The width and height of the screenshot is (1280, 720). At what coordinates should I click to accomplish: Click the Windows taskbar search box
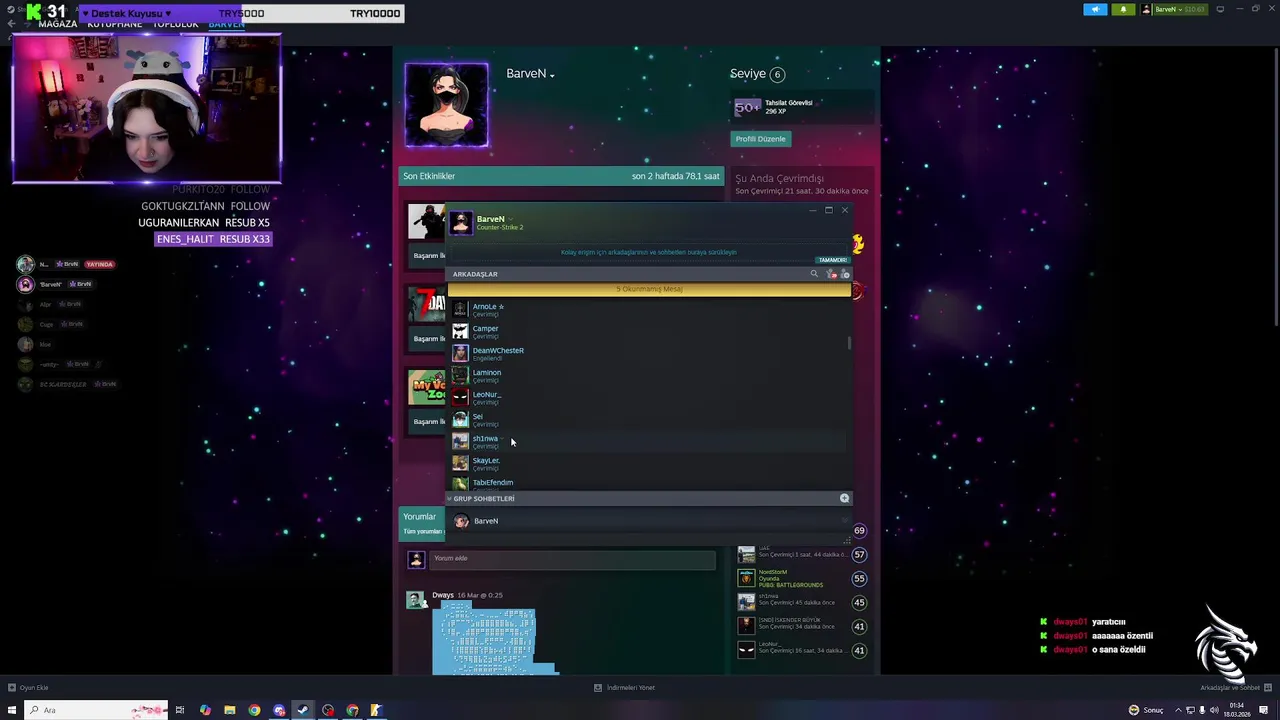(x=97, y=710)
